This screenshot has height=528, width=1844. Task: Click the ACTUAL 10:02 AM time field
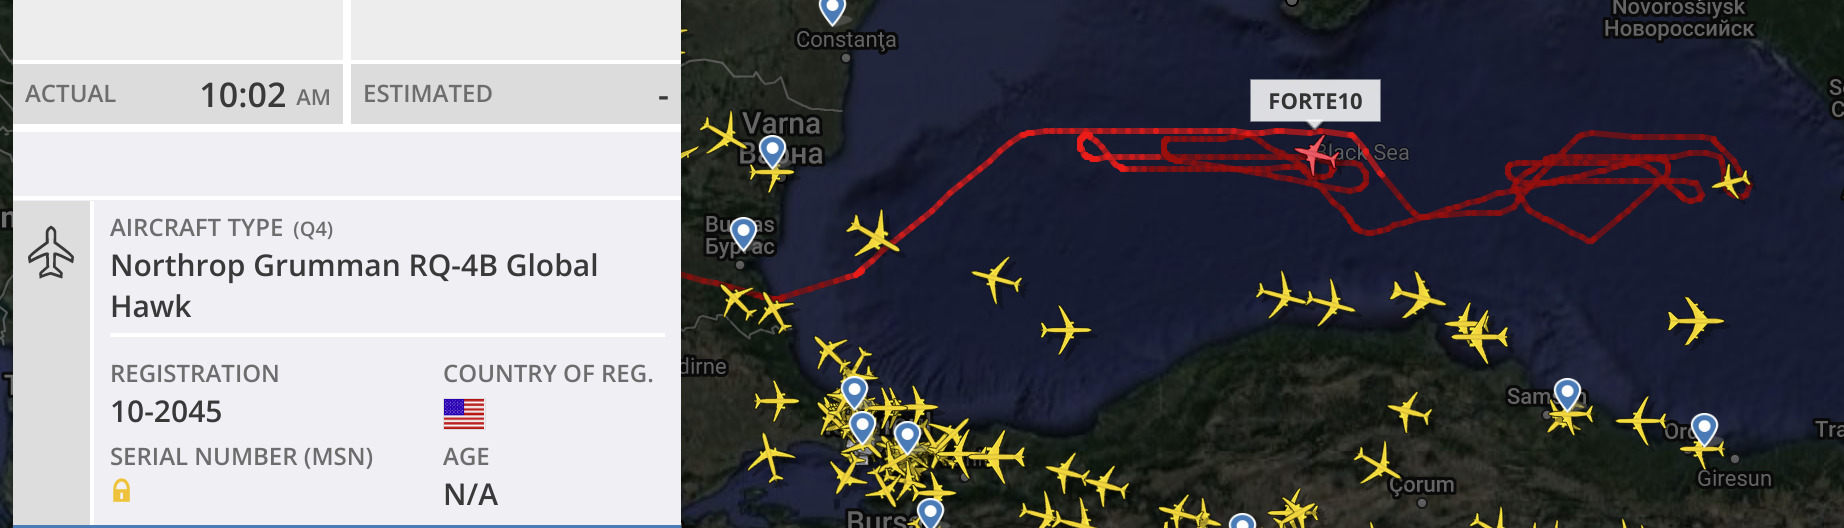pyautogui.click(x=178, y=95)
